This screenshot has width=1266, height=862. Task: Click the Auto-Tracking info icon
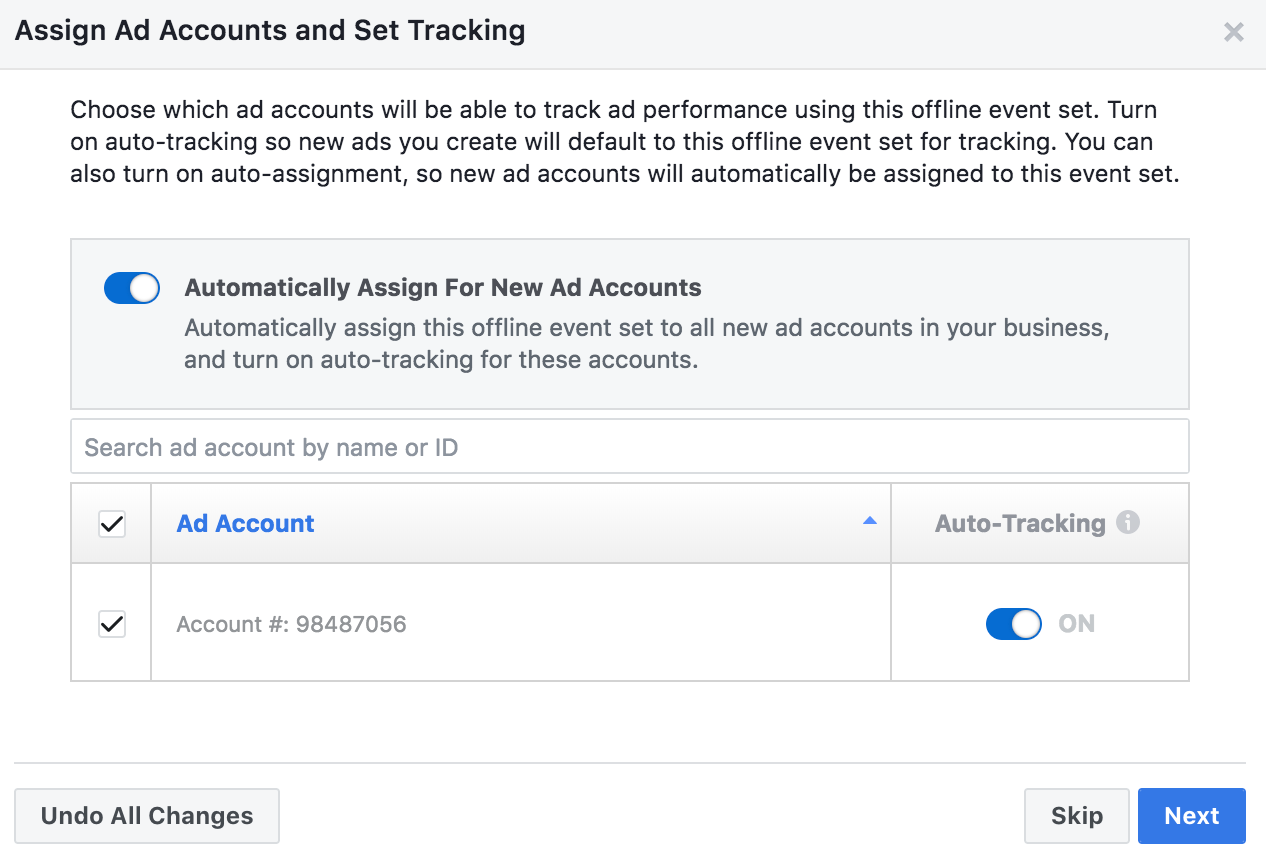(x=1128, y=522)
